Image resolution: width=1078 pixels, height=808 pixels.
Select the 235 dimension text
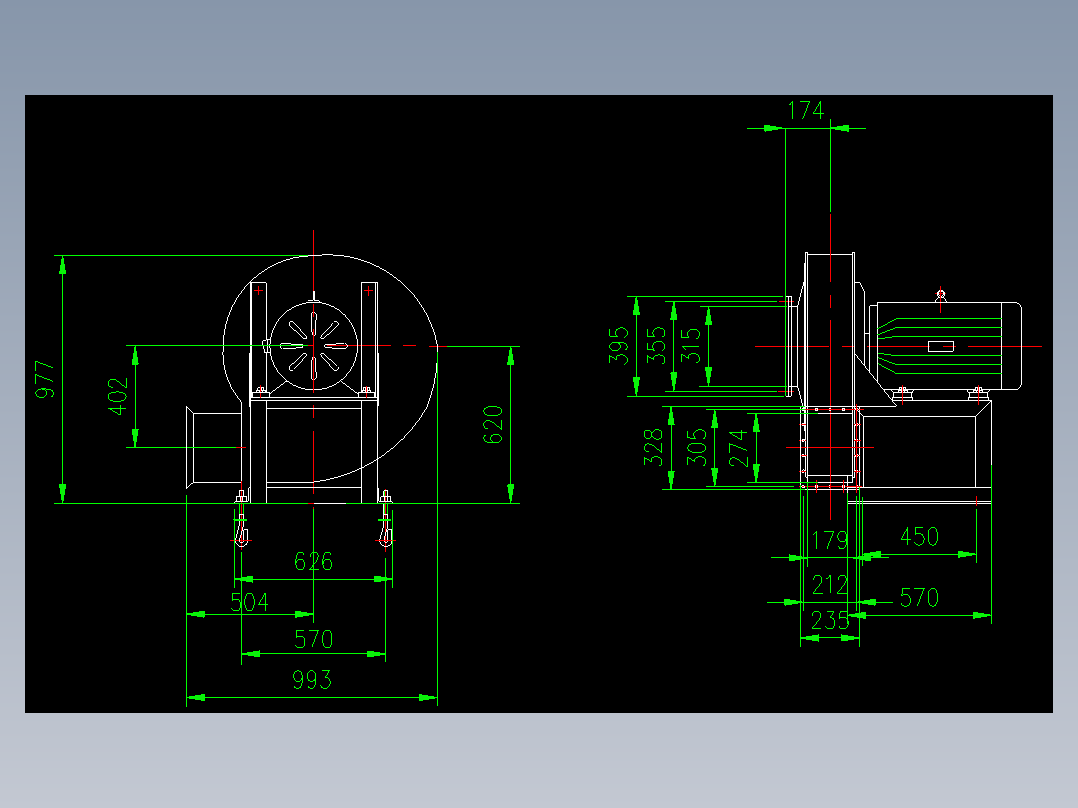pos(830,621)
